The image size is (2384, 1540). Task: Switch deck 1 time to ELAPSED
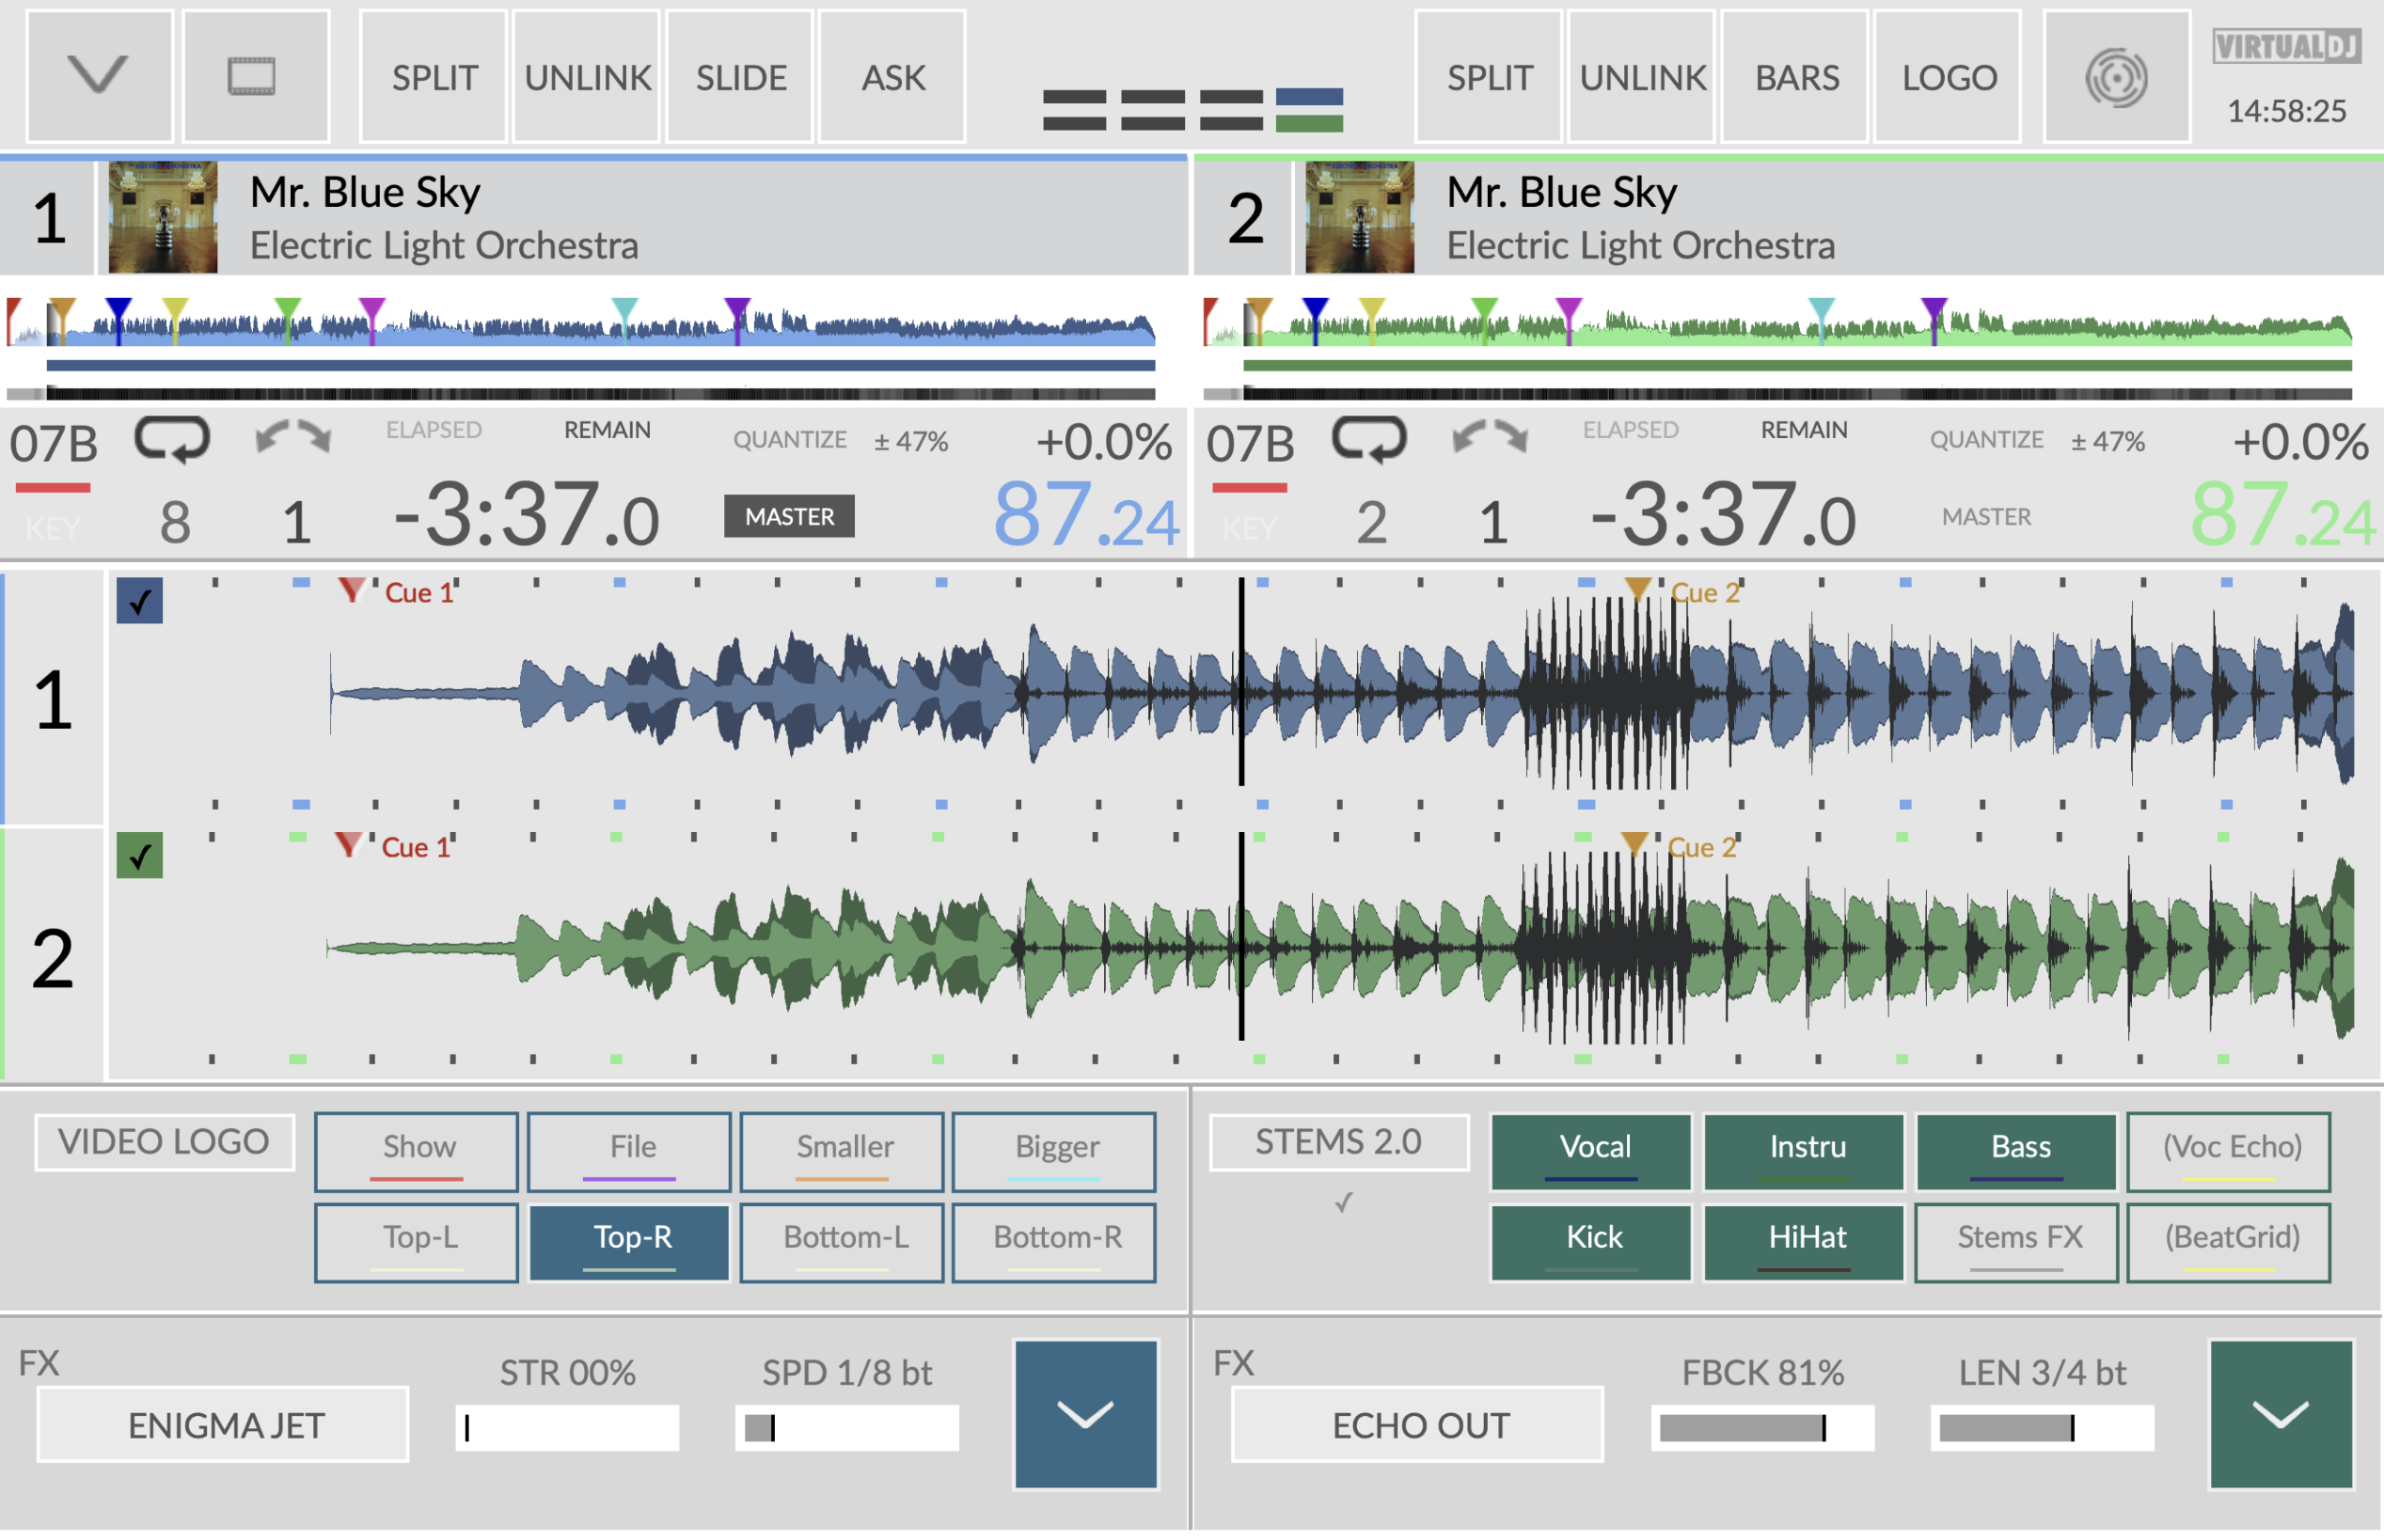pyautogui.click(x=434, y=430)
